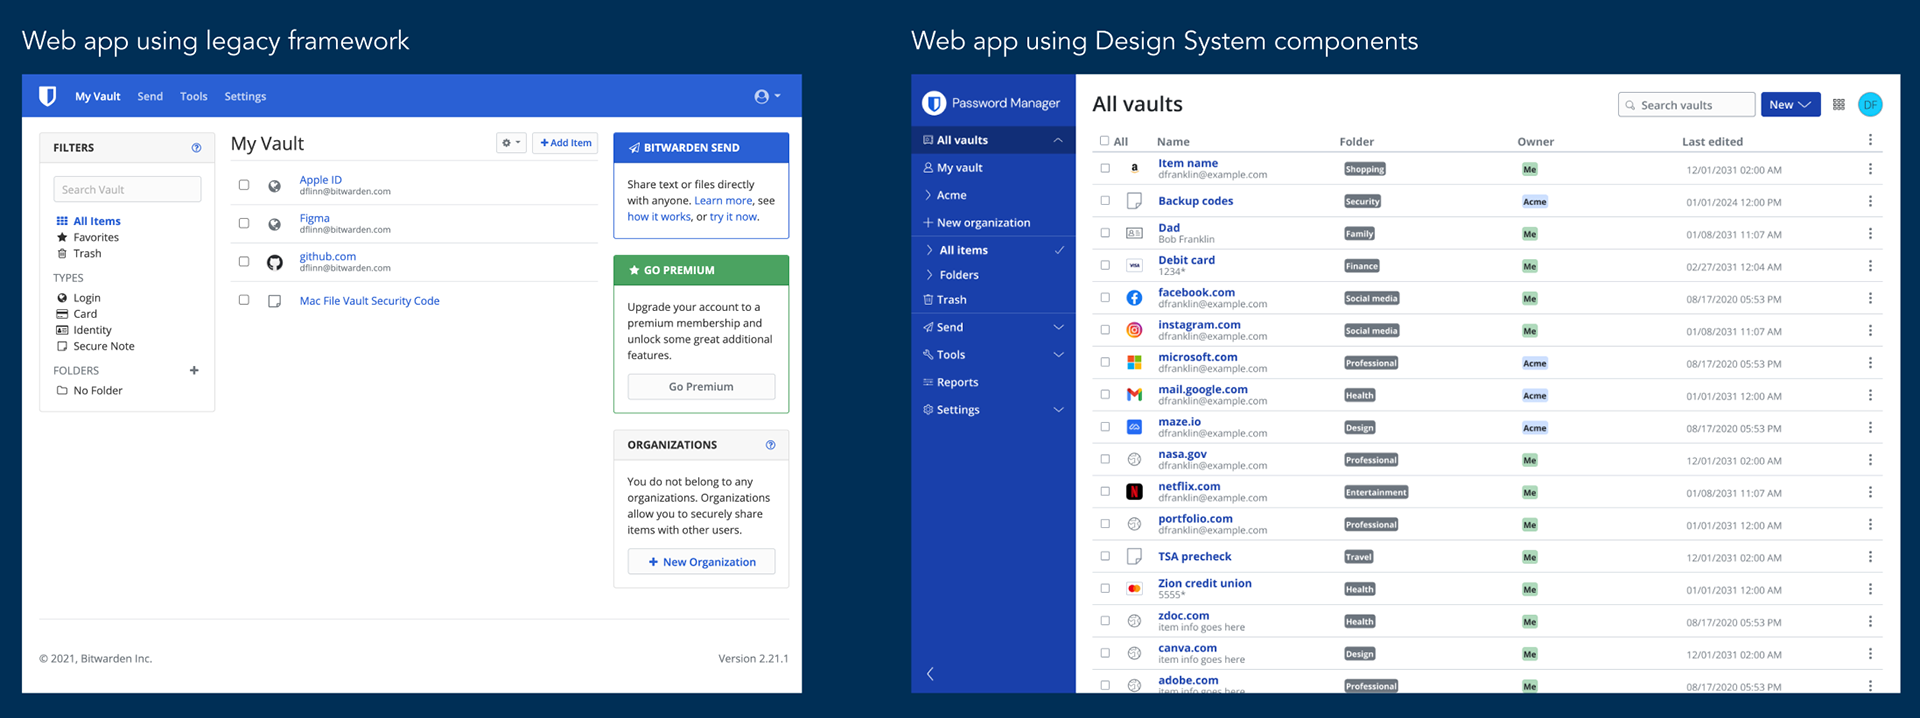Toggle the All select checkbox in table header
This screenshot has height=718, width=1920.
pyautogui.click(x=1104, y=141)
